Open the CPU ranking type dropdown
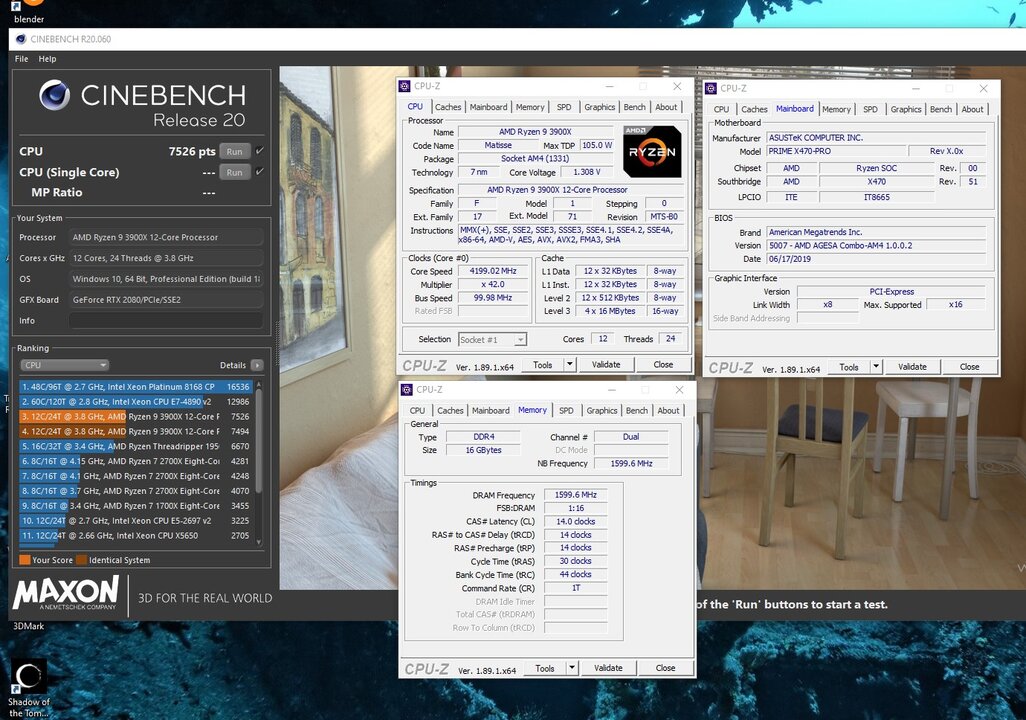This screenshot has height=720, width=1026. click(65, 365)
